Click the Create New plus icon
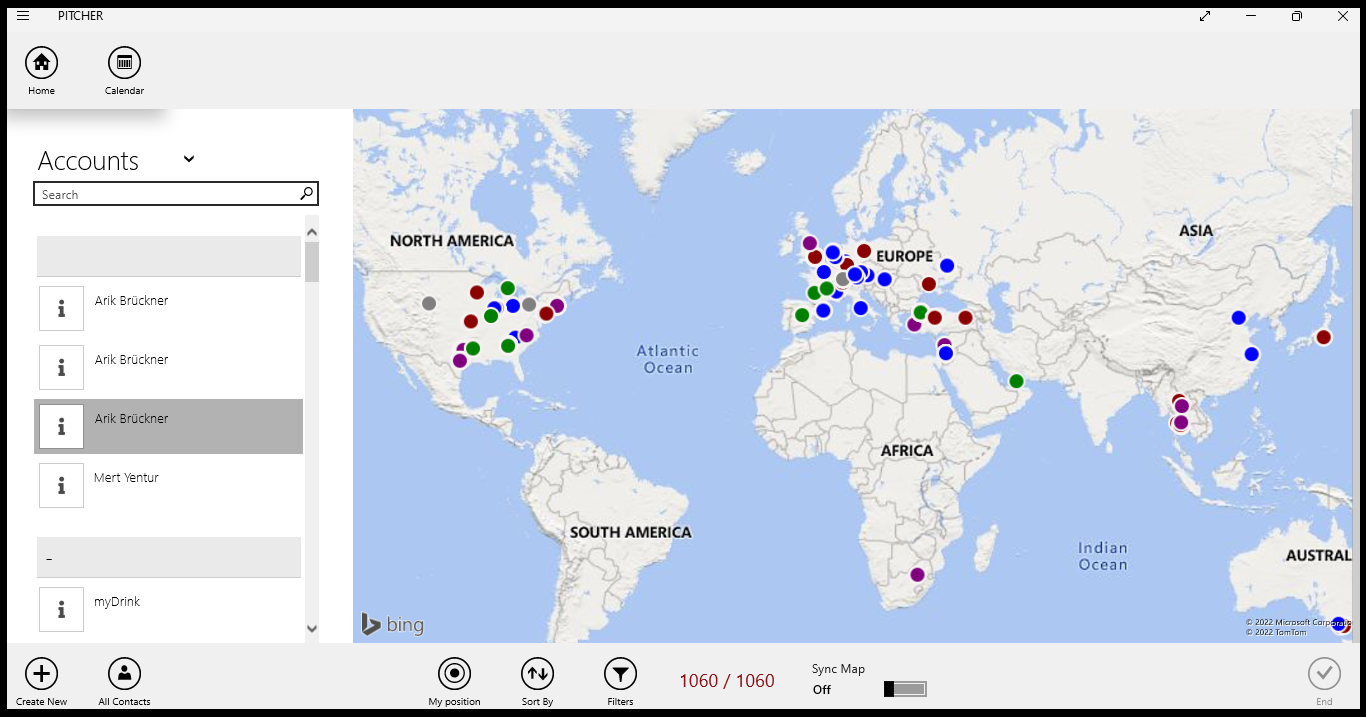1366x717 pixels. click(x=41, y=674)
